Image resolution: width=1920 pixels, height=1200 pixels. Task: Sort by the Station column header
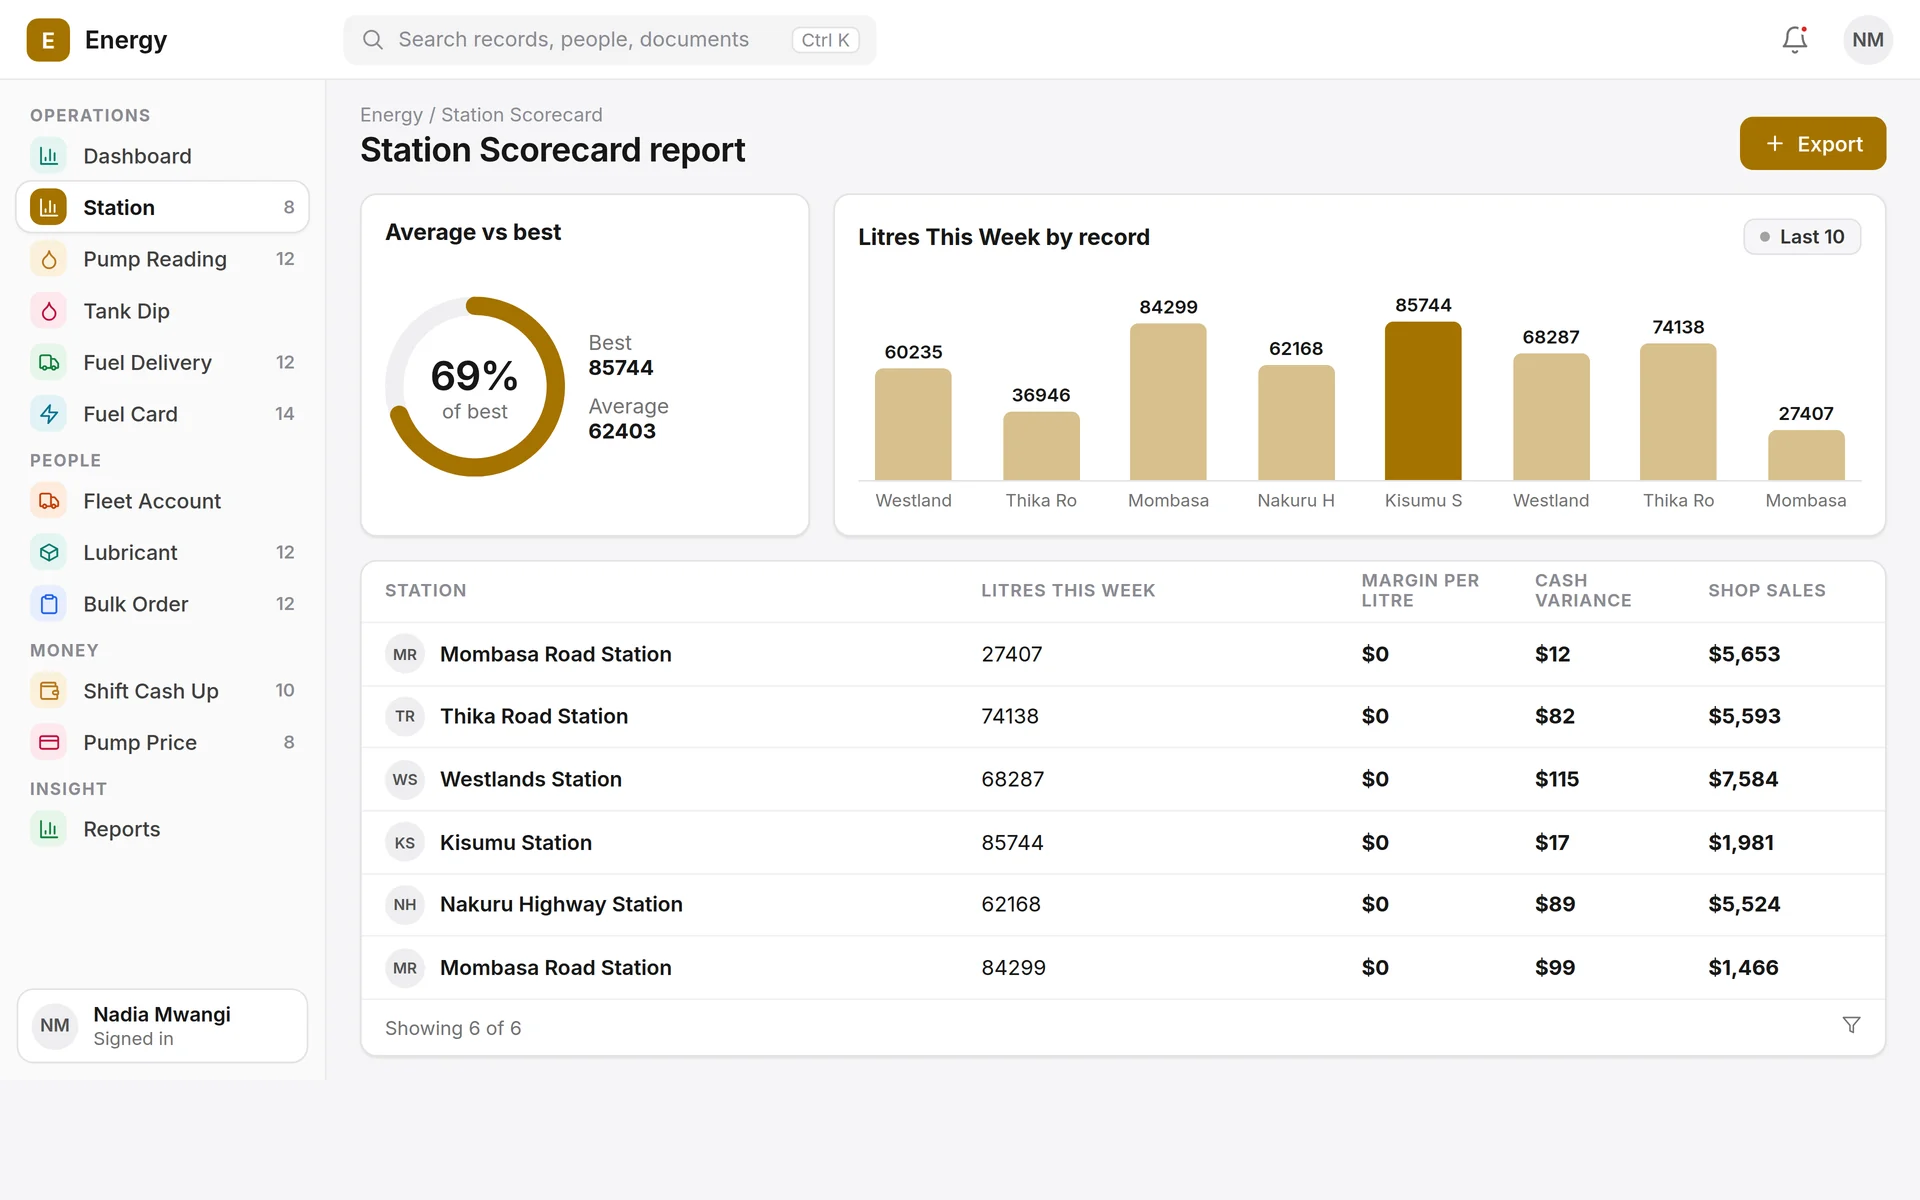[426, 591]
